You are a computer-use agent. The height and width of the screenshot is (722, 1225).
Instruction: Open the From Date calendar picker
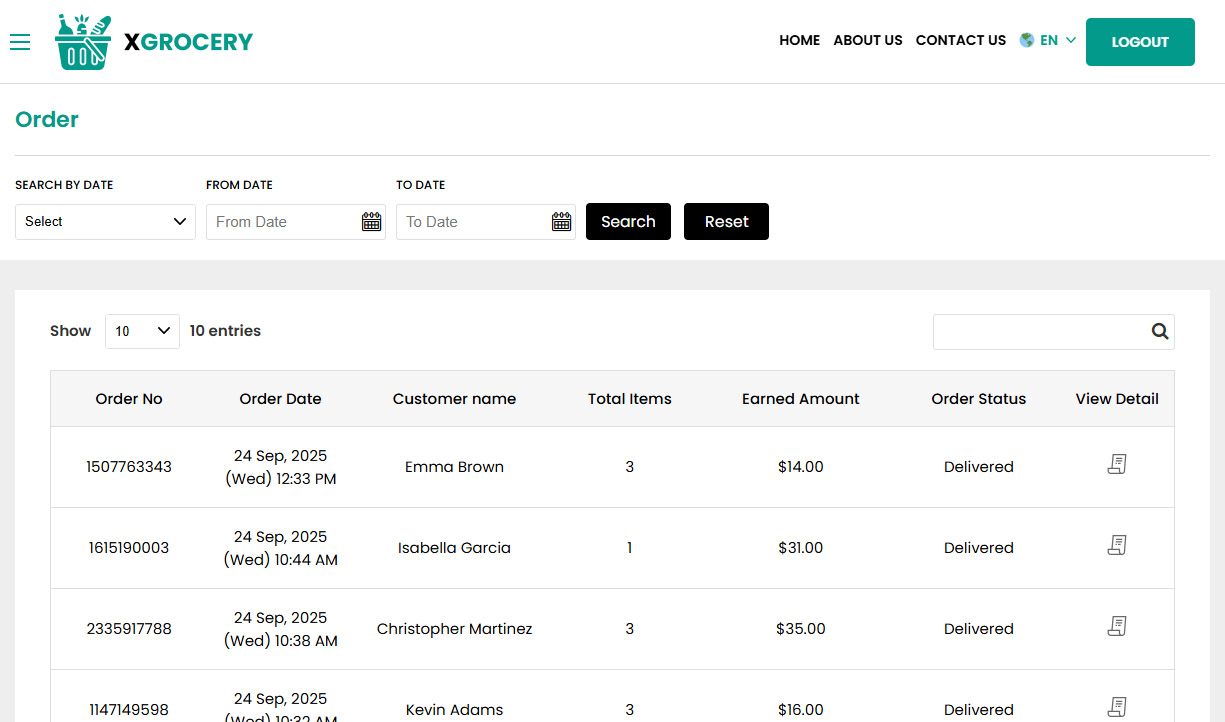(371, 221)
